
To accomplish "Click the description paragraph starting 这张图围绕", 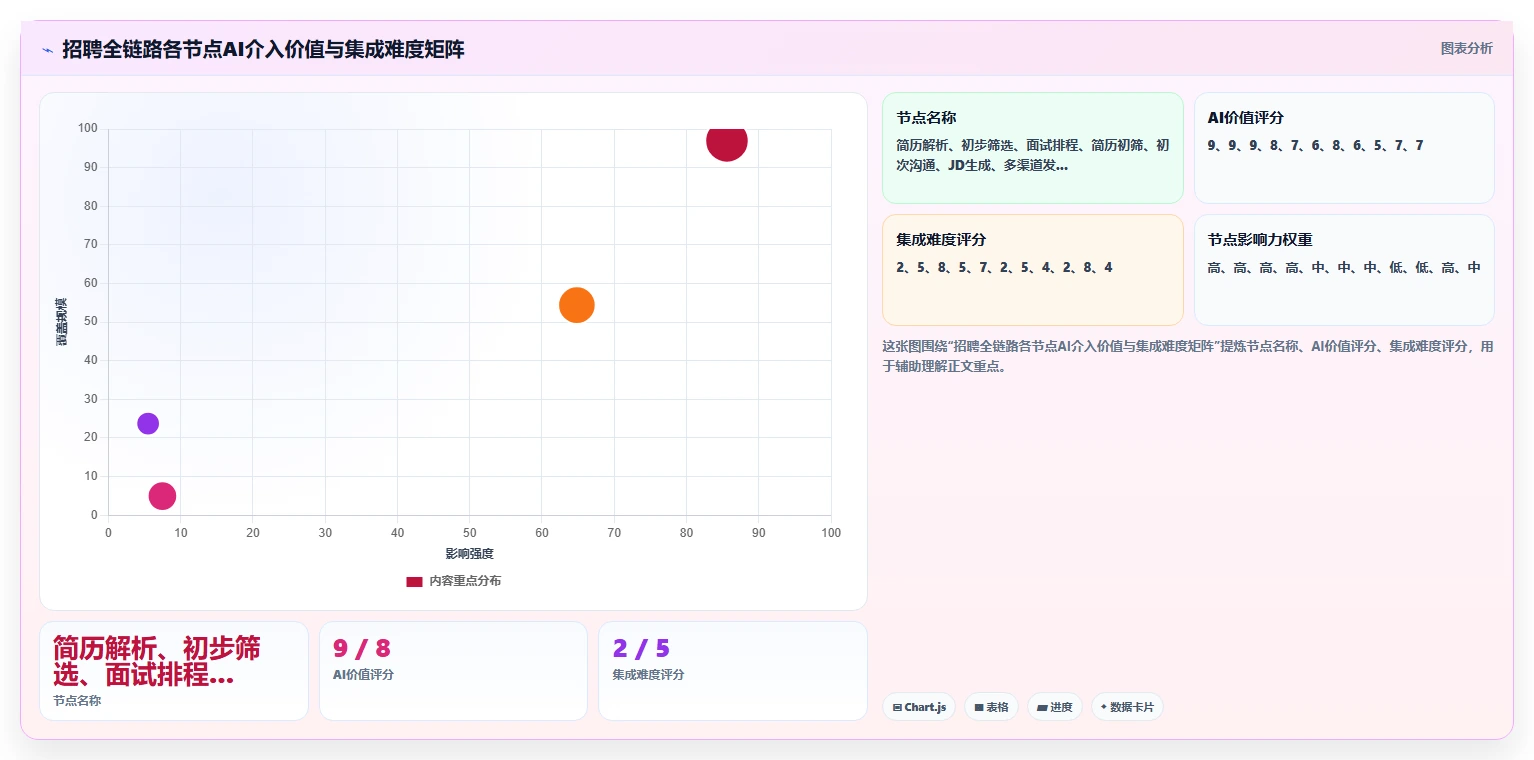I will (1188, 356).
